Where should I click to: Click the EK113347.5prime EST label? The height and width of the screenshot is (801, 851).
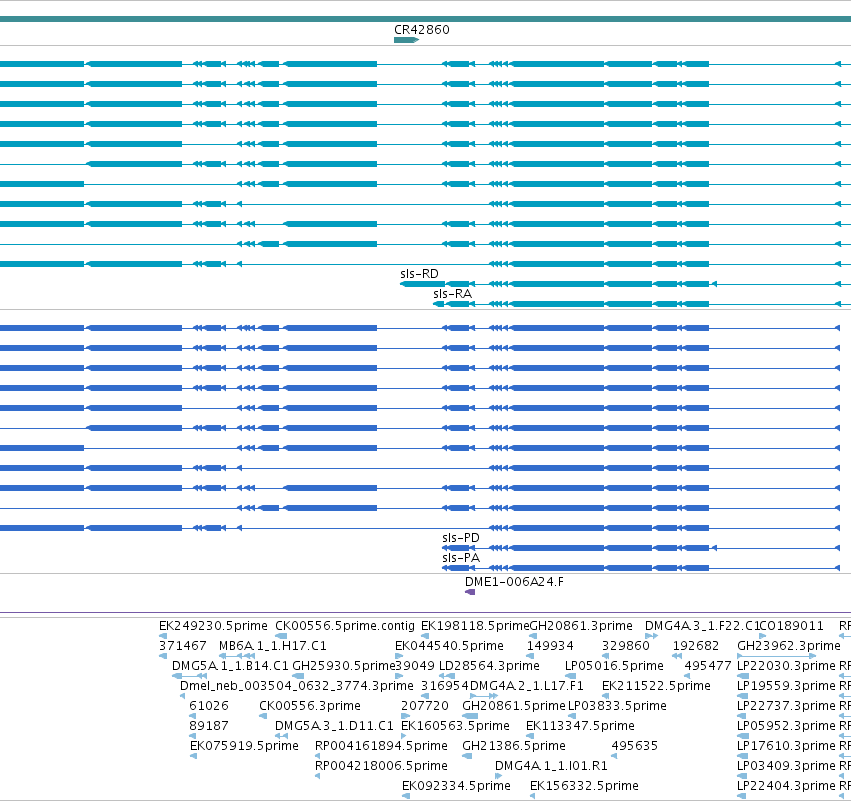click(x=580, y=726)
